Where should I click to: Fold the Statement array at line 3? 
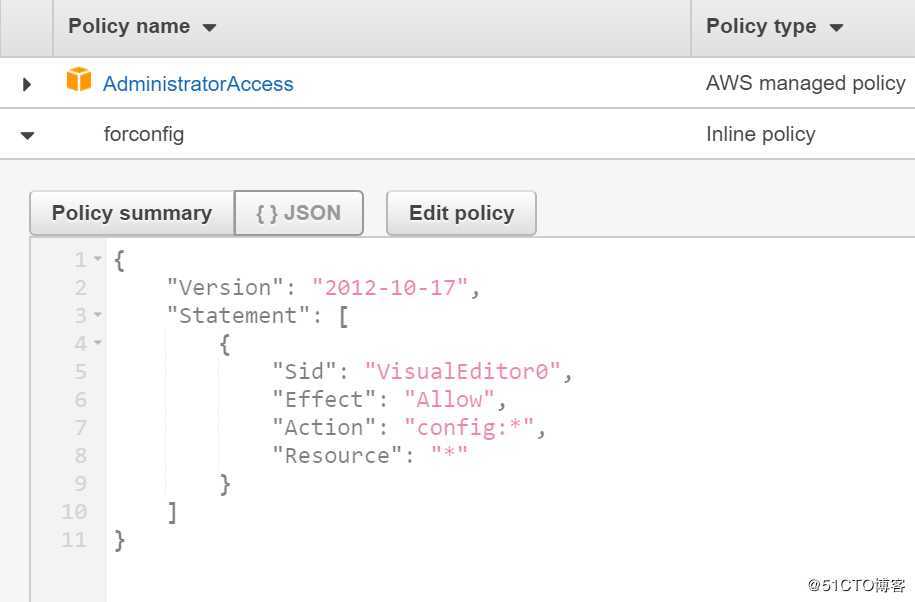pos(98,316)
